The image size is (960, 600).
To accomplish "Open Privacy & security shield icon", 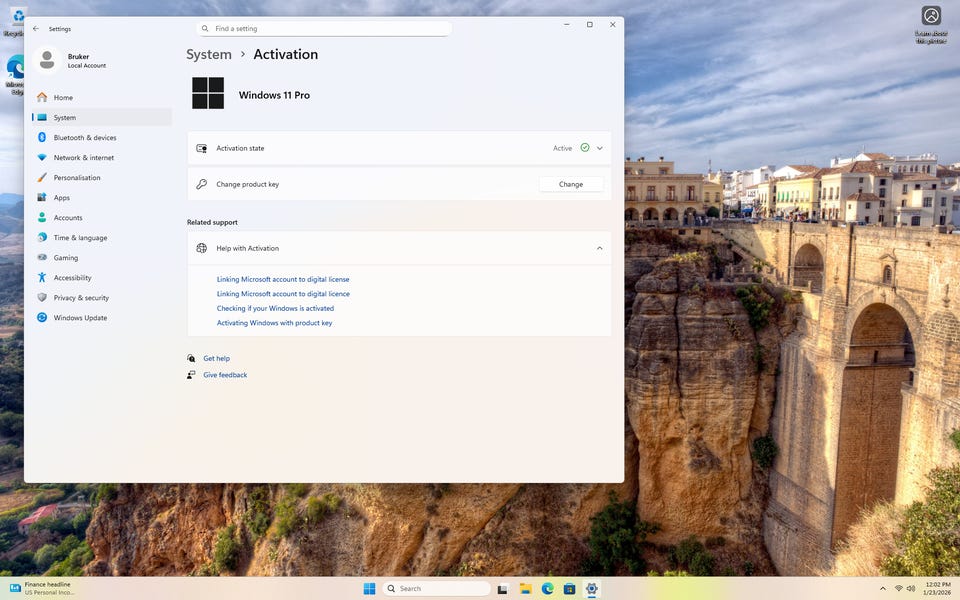I will click(x=42, y=298).
